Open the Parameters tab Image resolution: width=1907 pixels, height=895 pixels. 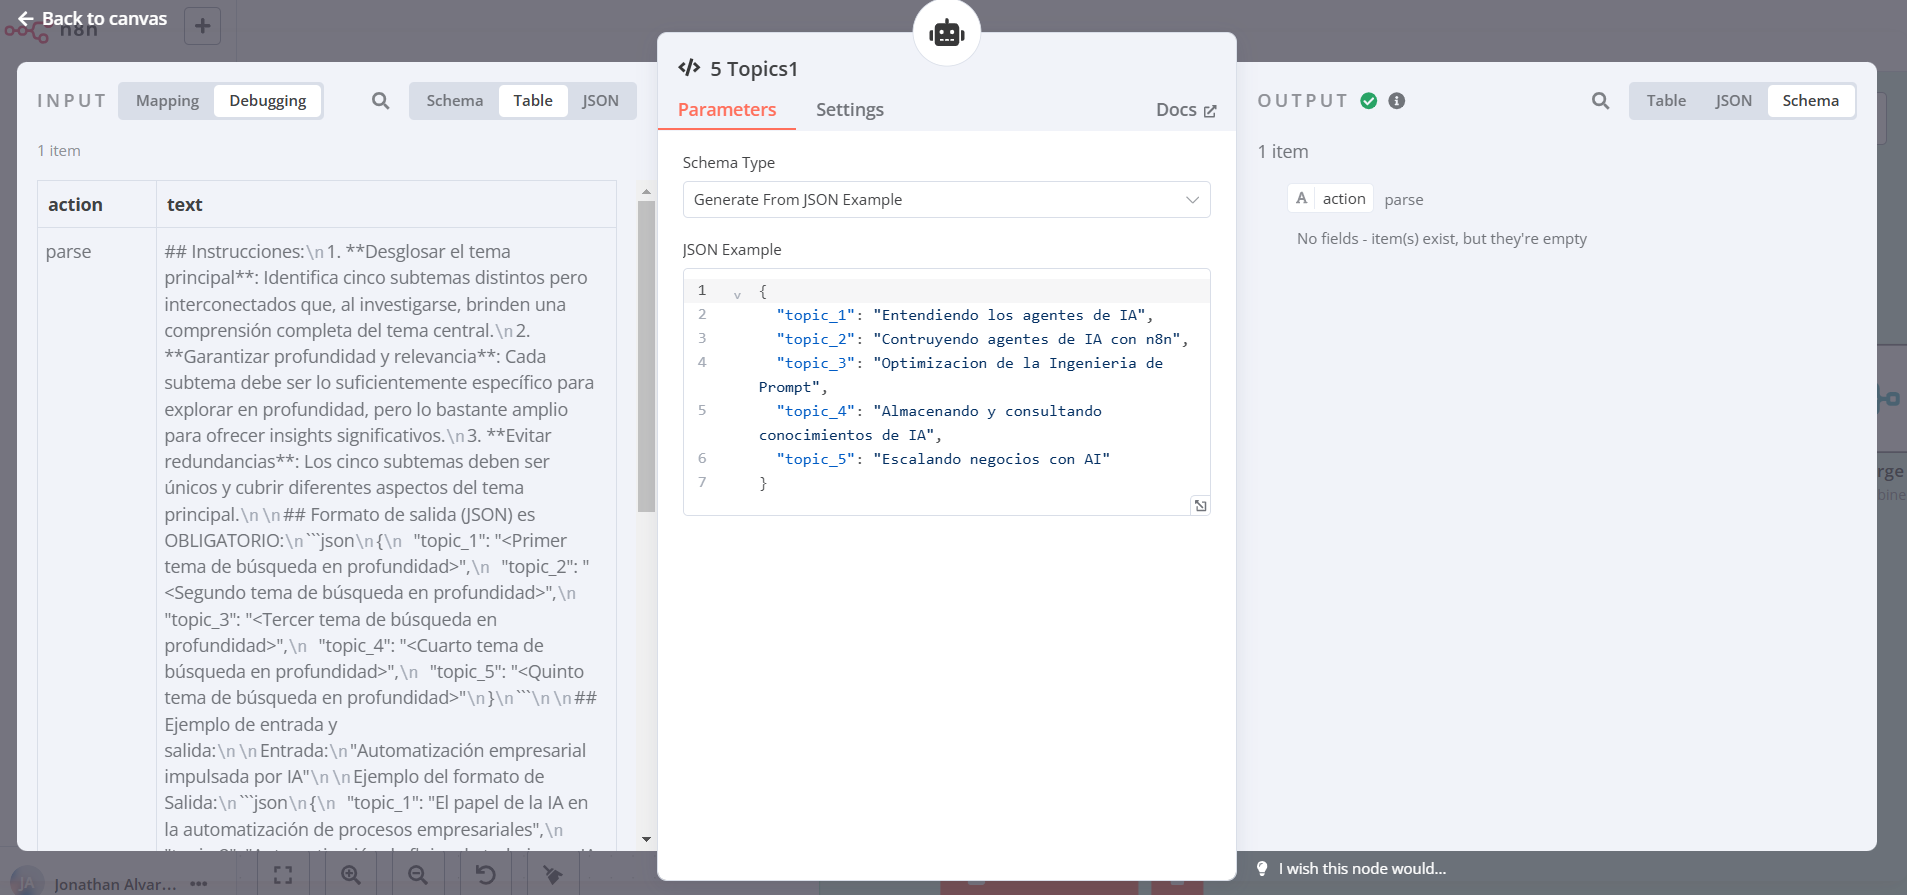pyautogui.click(x=727, y=110)
